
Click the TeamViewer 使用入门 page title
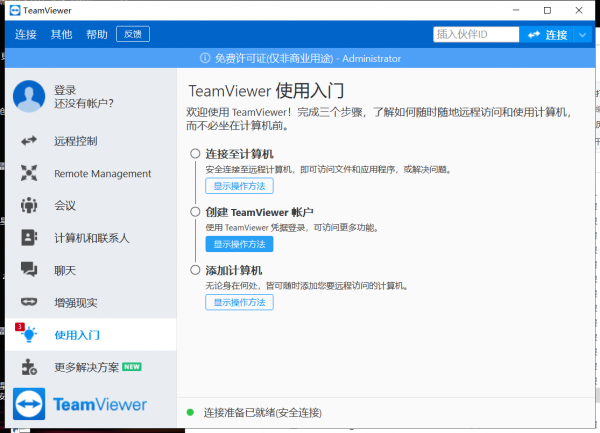tap(266, 91)
